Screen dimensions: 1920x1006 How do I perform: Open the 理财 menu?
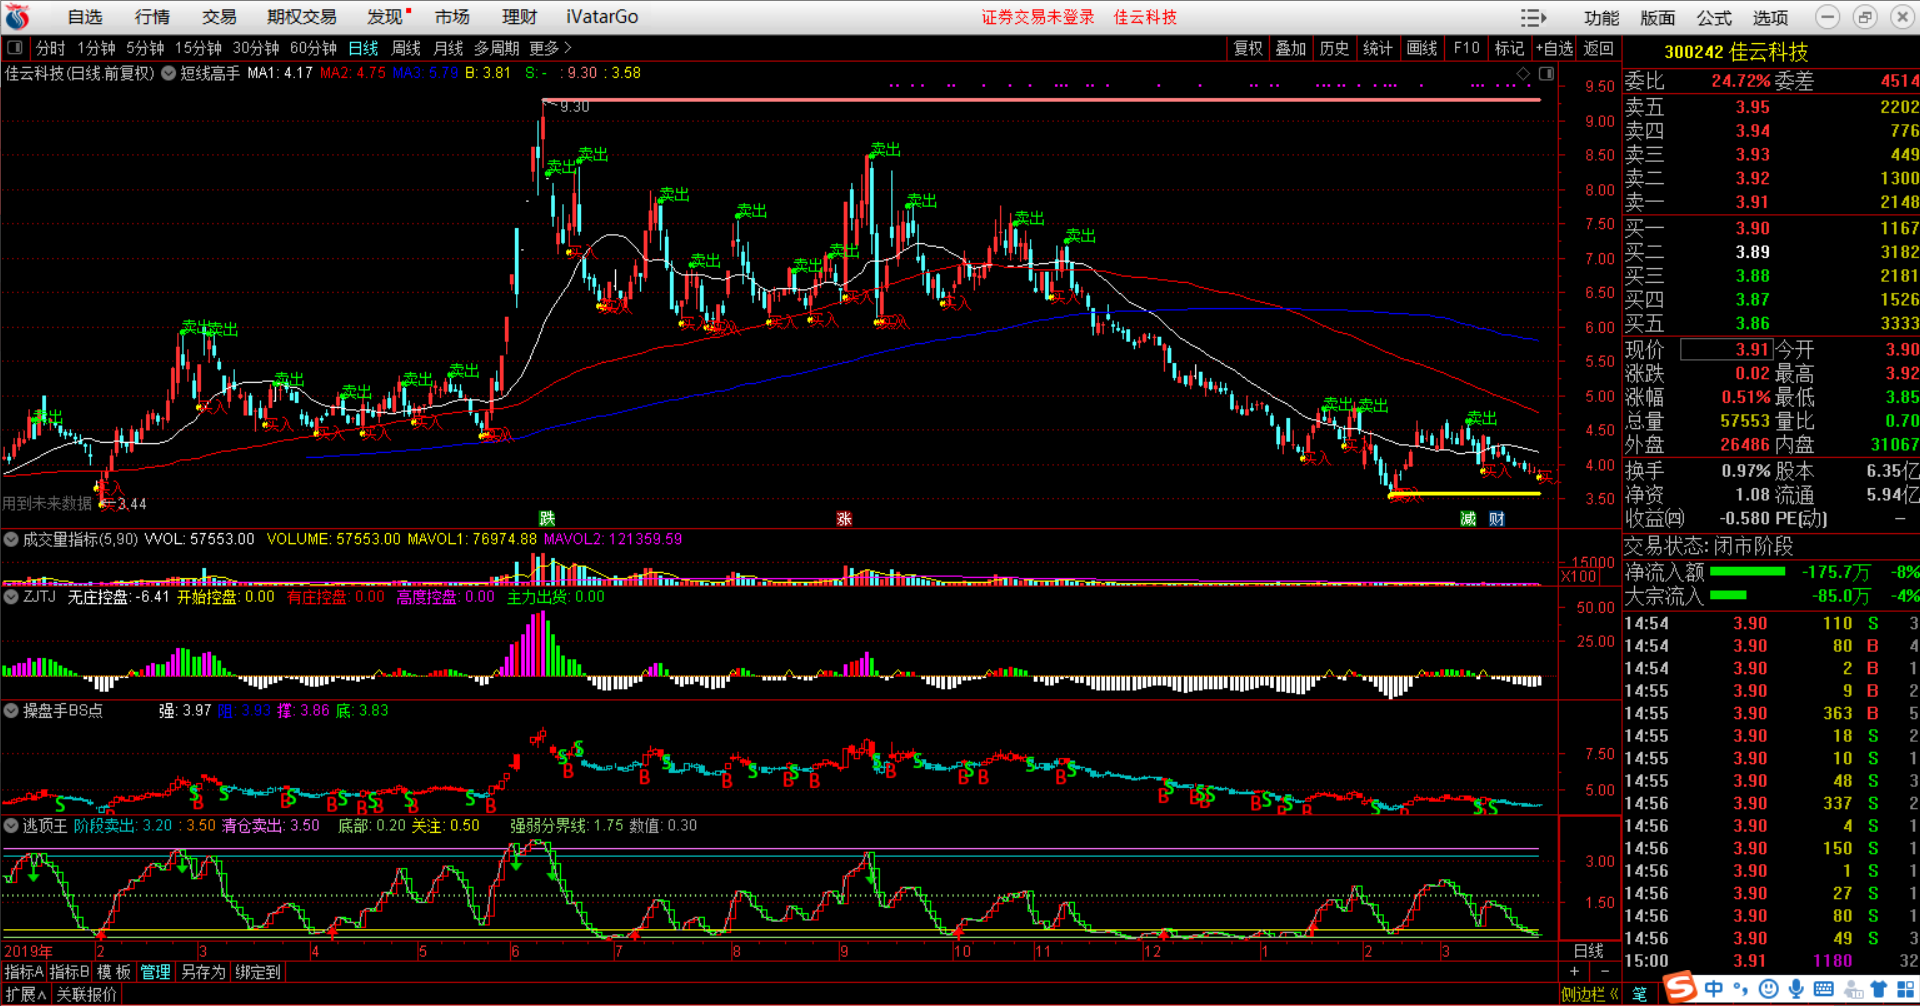pos(519,17)
